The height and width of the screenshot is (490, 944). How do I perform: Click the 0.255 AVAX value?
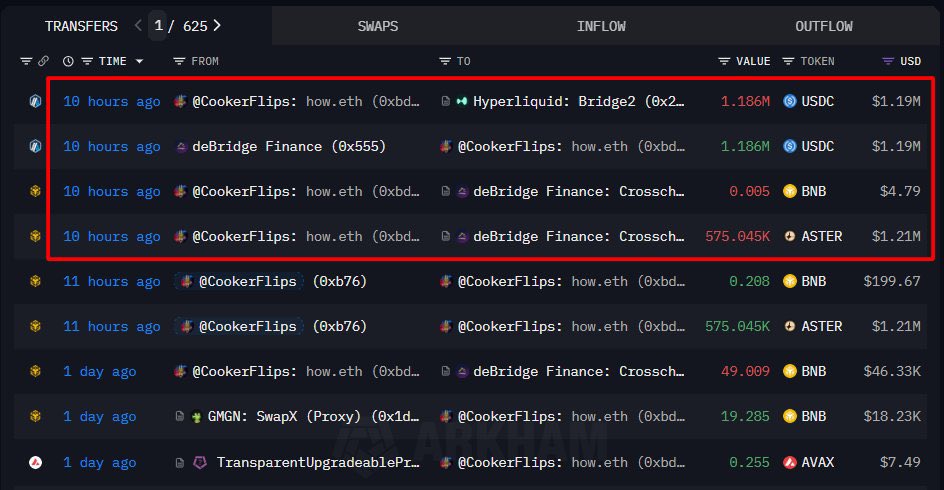(x=750, y=462)
